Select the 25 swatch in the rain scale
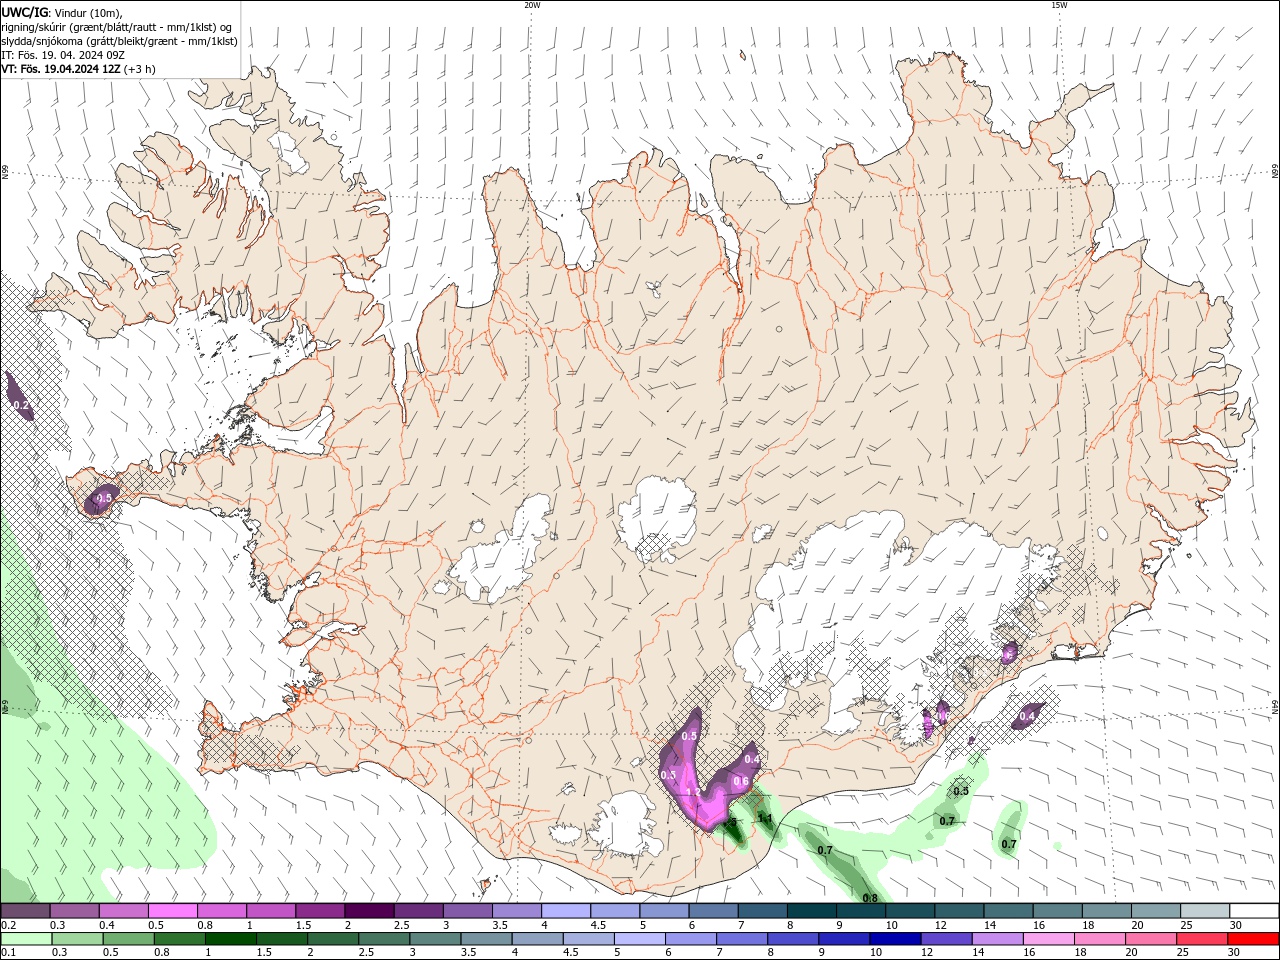 click(x=1202, y=939)
